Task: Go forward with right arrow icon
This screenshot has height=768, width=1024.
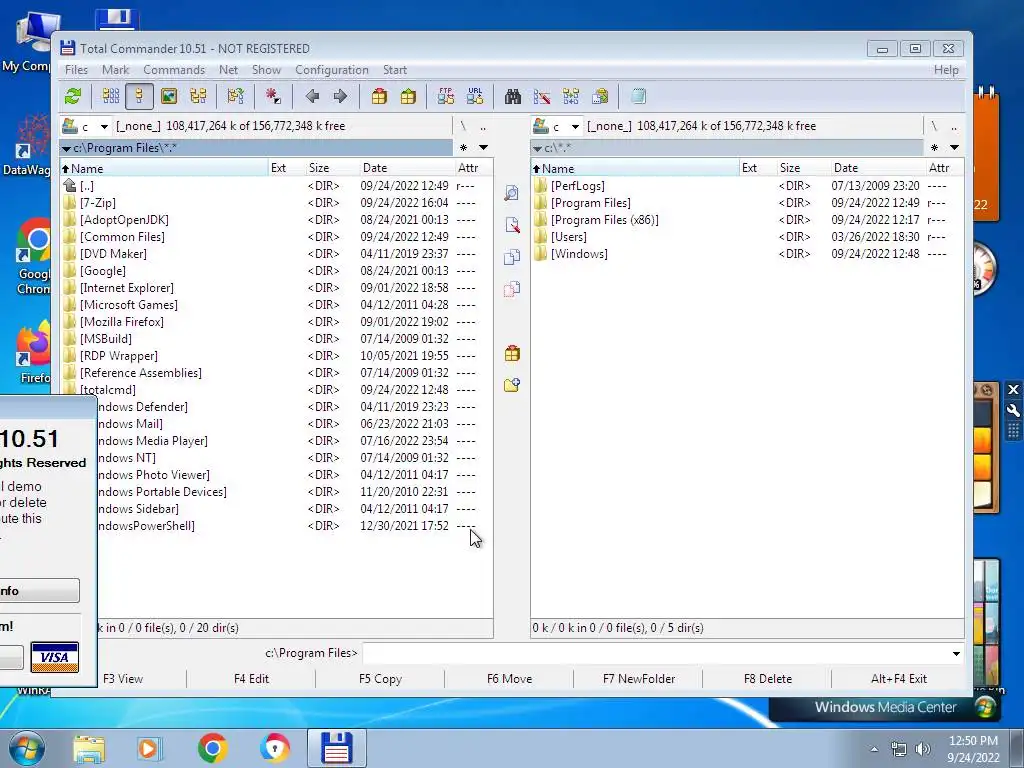Action: 340,97
